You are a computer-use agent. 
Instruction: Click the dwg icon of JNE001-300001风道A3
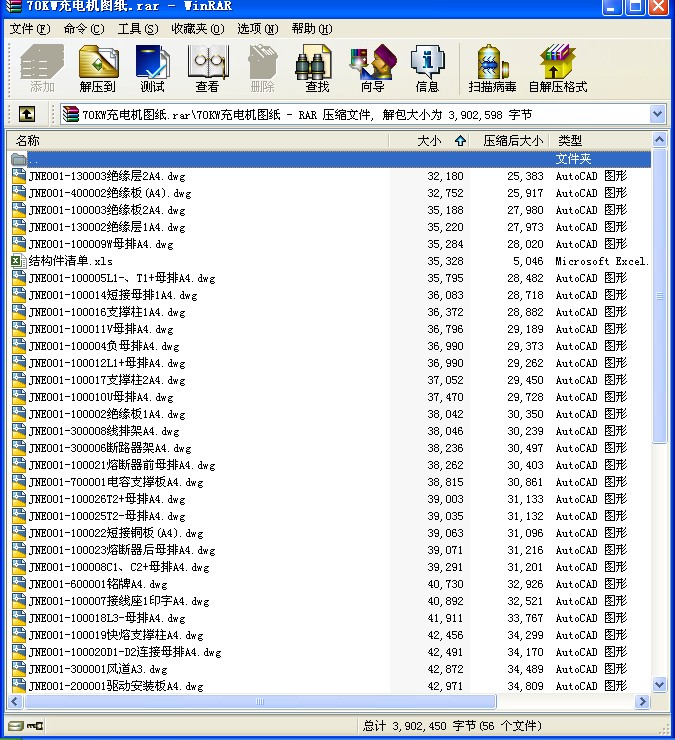(18, 669)
